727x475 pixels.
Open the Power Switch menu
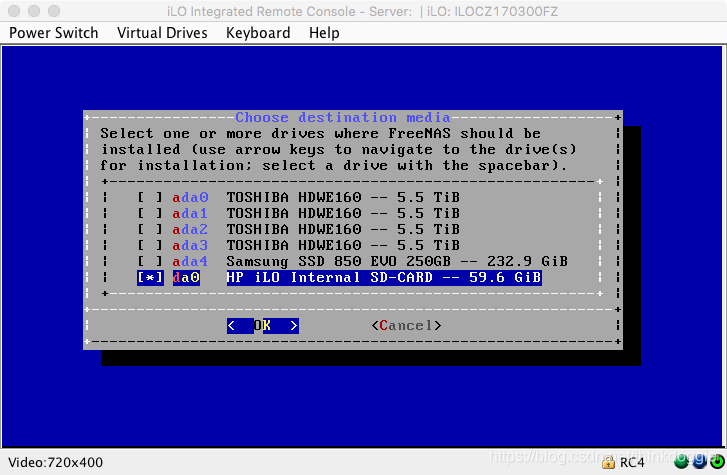click(54, 33)
